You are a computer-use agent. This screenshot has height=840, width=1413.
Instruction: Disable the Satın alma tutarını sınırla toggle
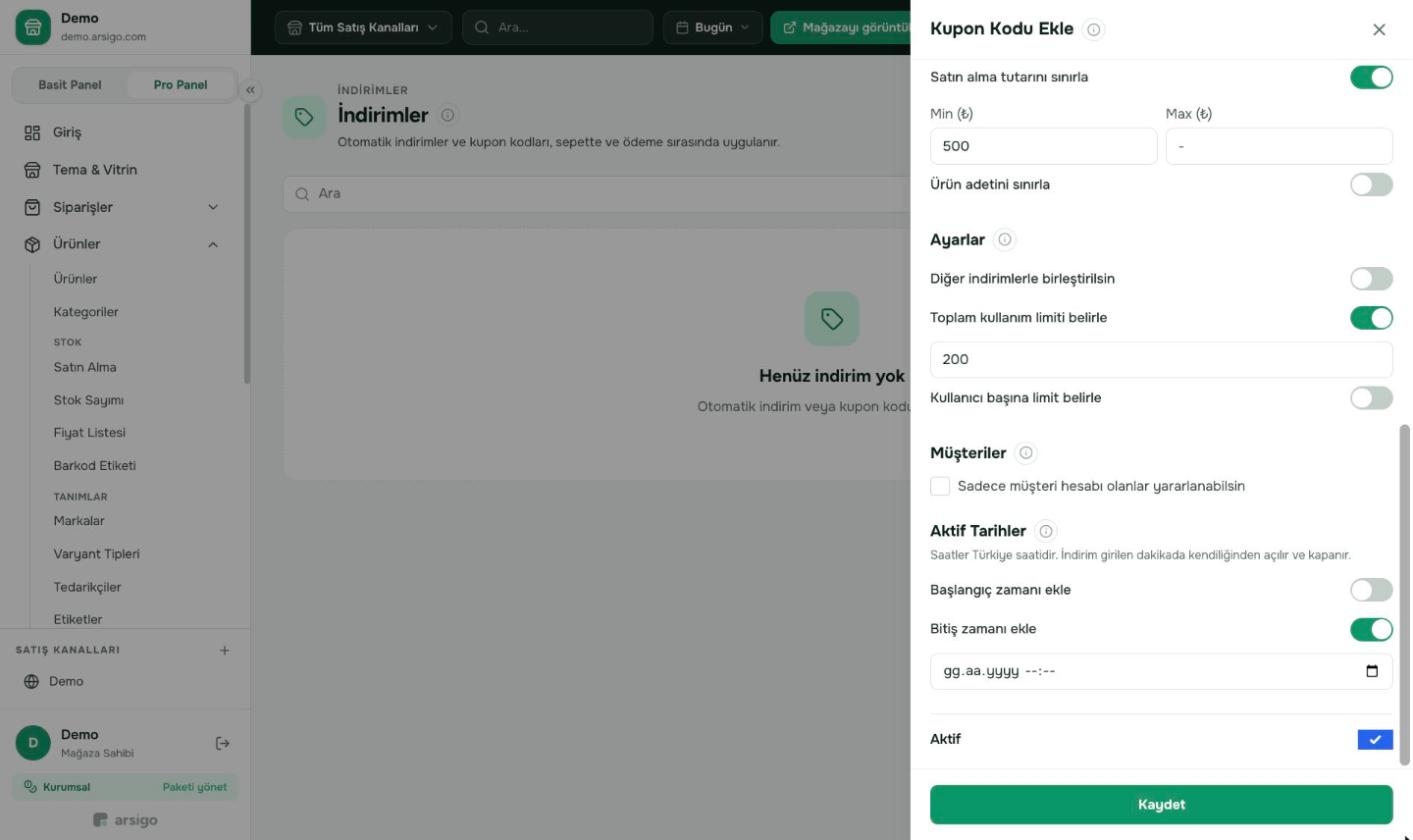point(1371,77)
